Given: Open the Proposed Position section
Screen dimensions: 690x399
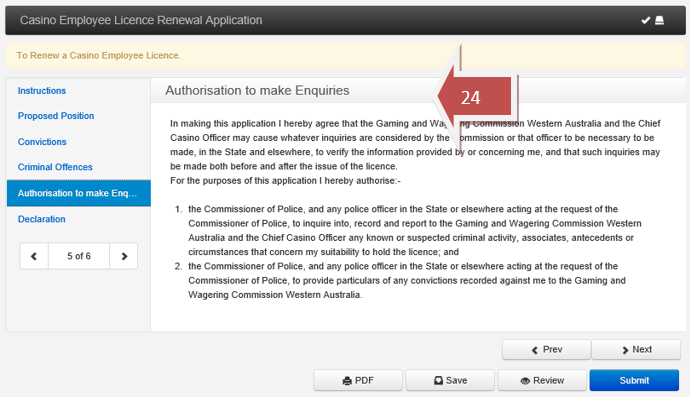Looking at the screenshot, I should coord(56,116).
